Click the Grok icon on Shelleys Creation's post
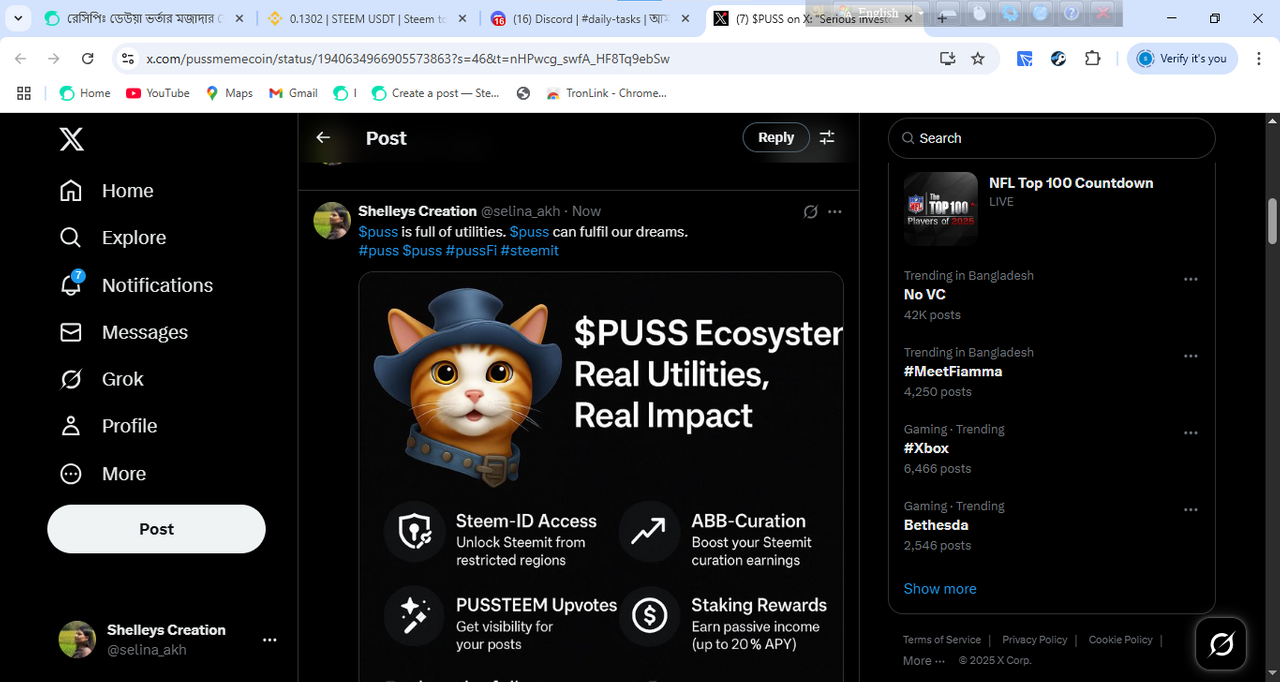The height and width of the screenshot is (682, 1280). 811,212
